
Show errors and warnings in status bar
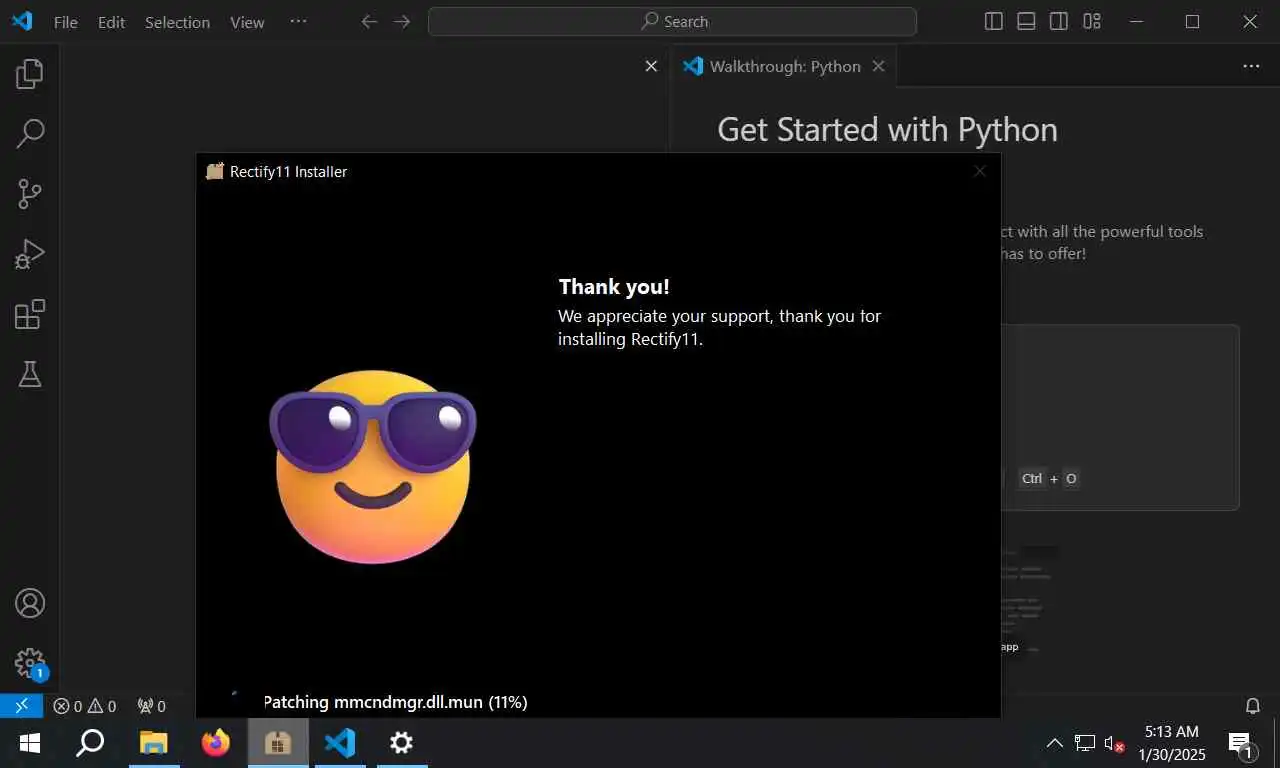point(85,706)
